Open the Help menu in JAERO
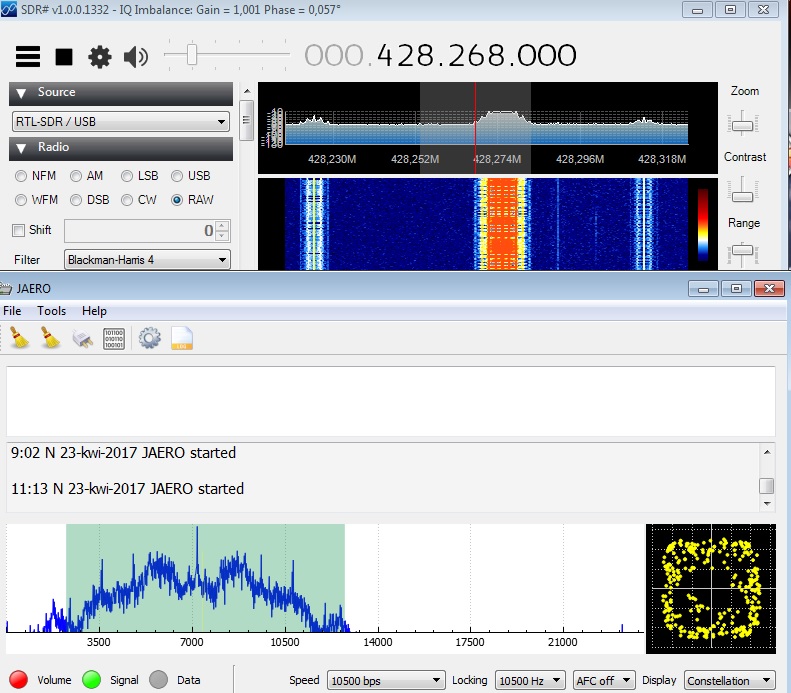 [x=94, y=311]
